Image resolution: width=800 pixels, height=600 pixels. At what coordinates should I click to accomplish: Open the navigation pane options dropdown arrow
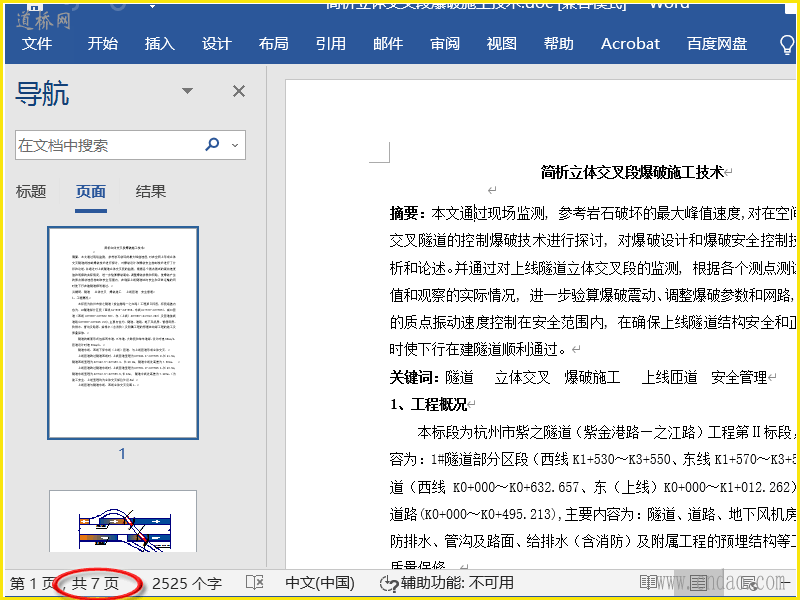(187, 91)
